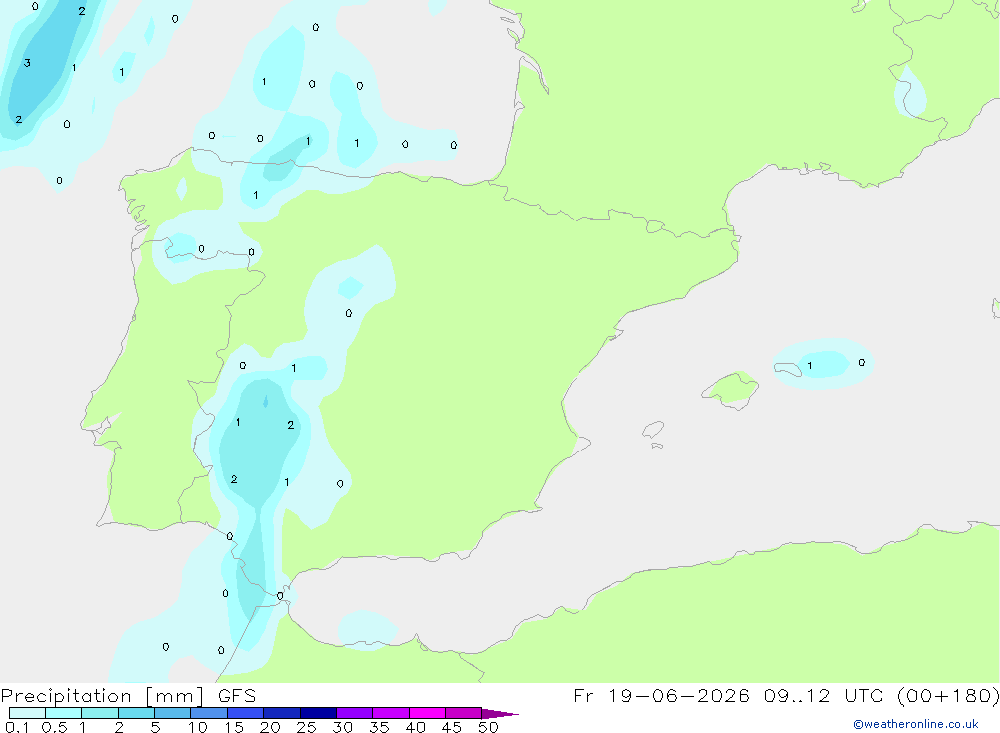Click the '10' legend scale label
1000x733 pixels.
[198, 727]
